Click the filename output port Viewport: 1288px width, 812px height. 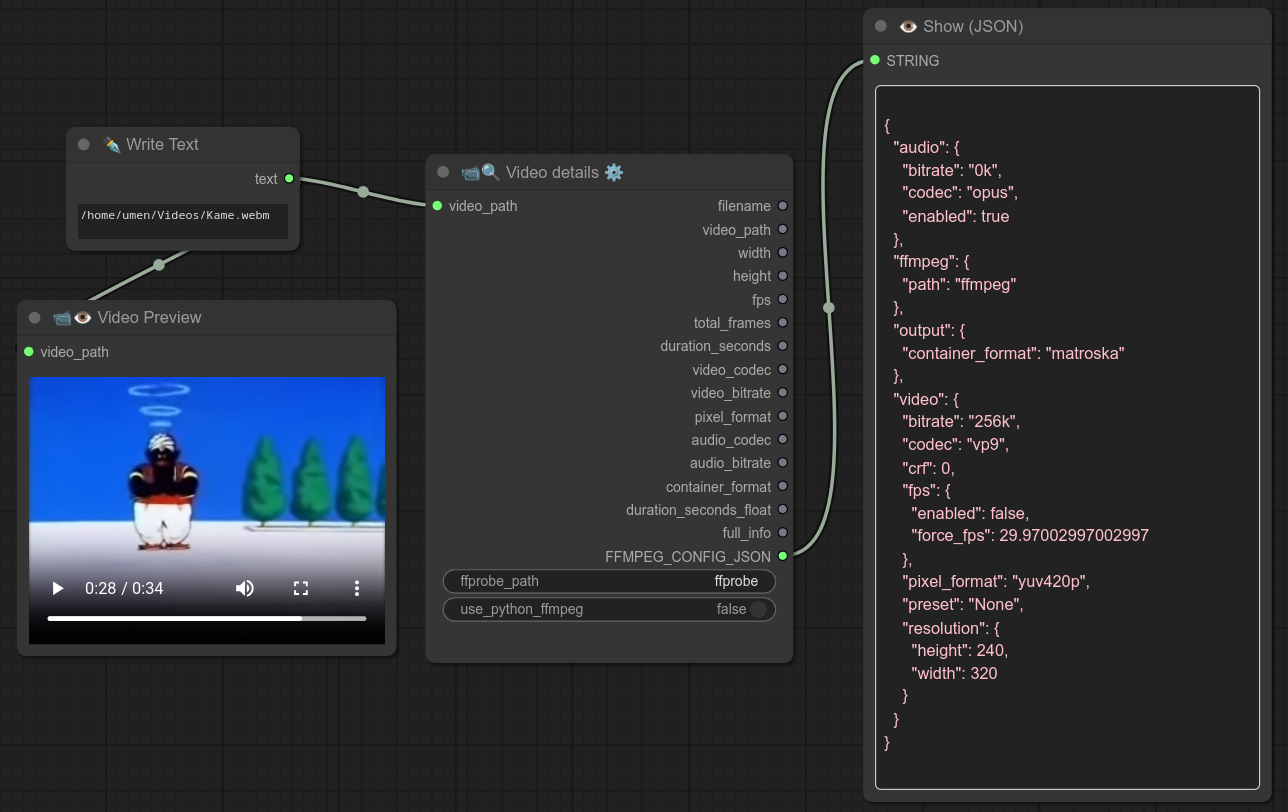click(x=782, y=206)
